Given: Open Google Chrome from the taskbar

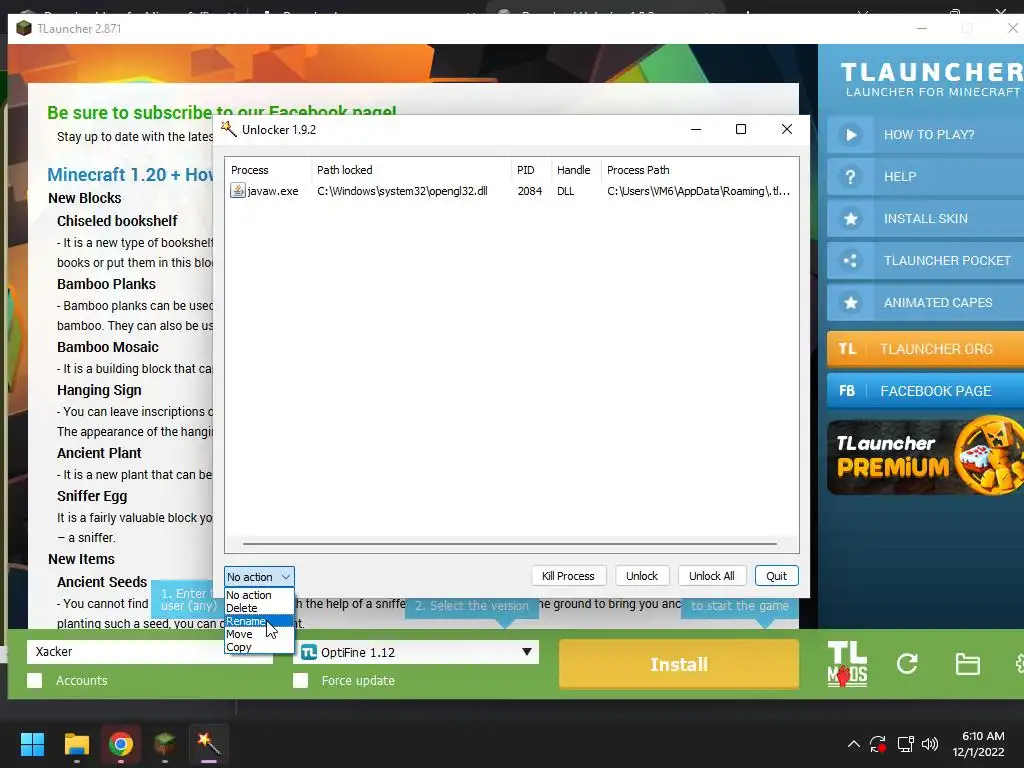Looking at the screenshot, I should click(121, 744).
